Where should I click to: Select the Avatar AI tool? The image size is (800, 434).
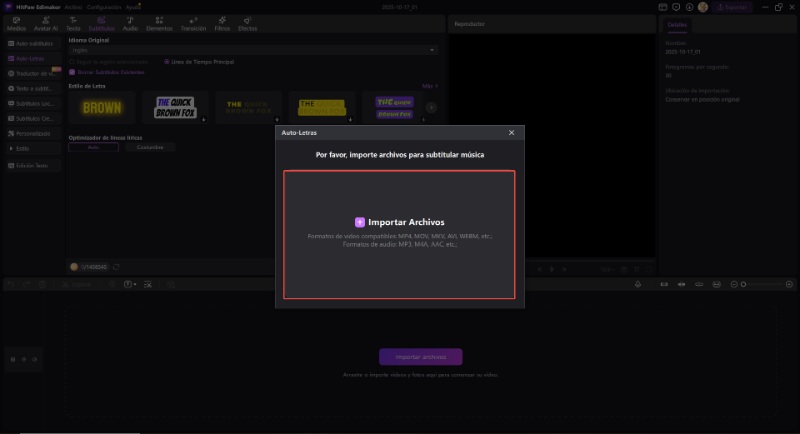coord(46,24)
